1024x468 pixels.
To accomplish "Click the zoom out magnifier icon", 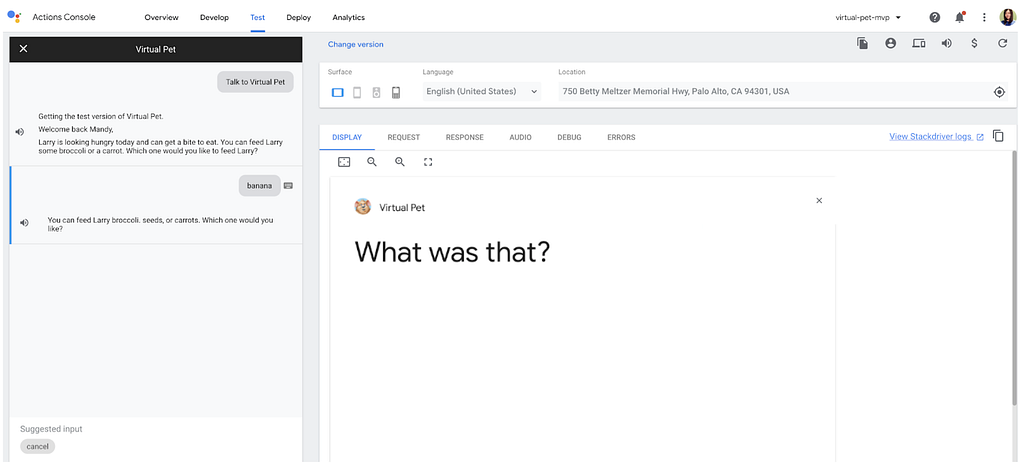I will (372, 162).
